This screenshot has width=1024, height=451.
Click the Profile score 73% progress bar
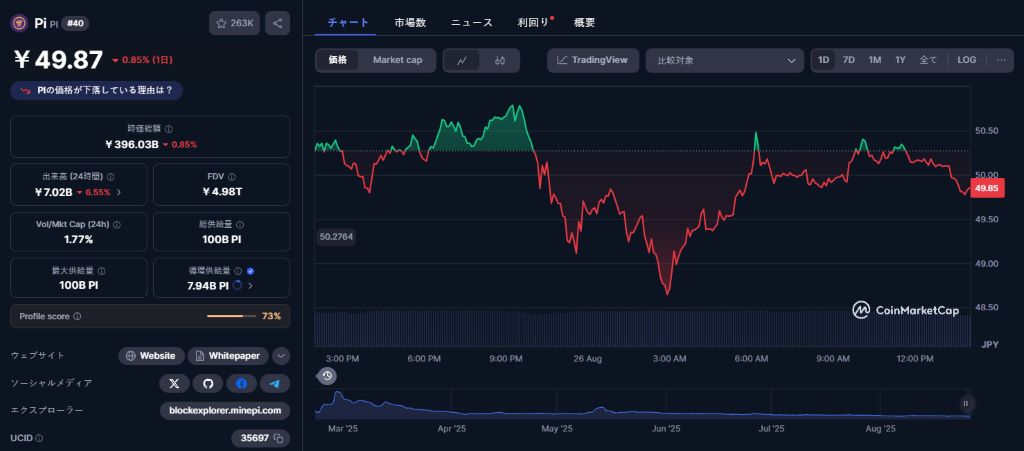232,317
